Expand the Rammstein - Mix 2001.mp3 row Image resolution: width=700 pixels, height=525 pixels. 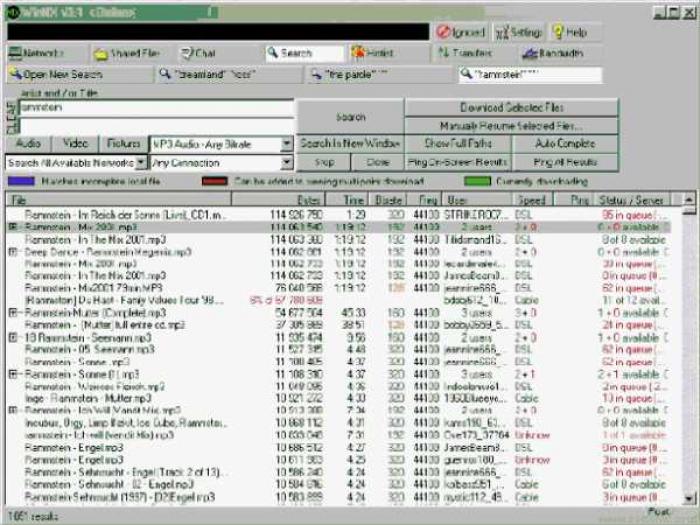click(12, 227)
